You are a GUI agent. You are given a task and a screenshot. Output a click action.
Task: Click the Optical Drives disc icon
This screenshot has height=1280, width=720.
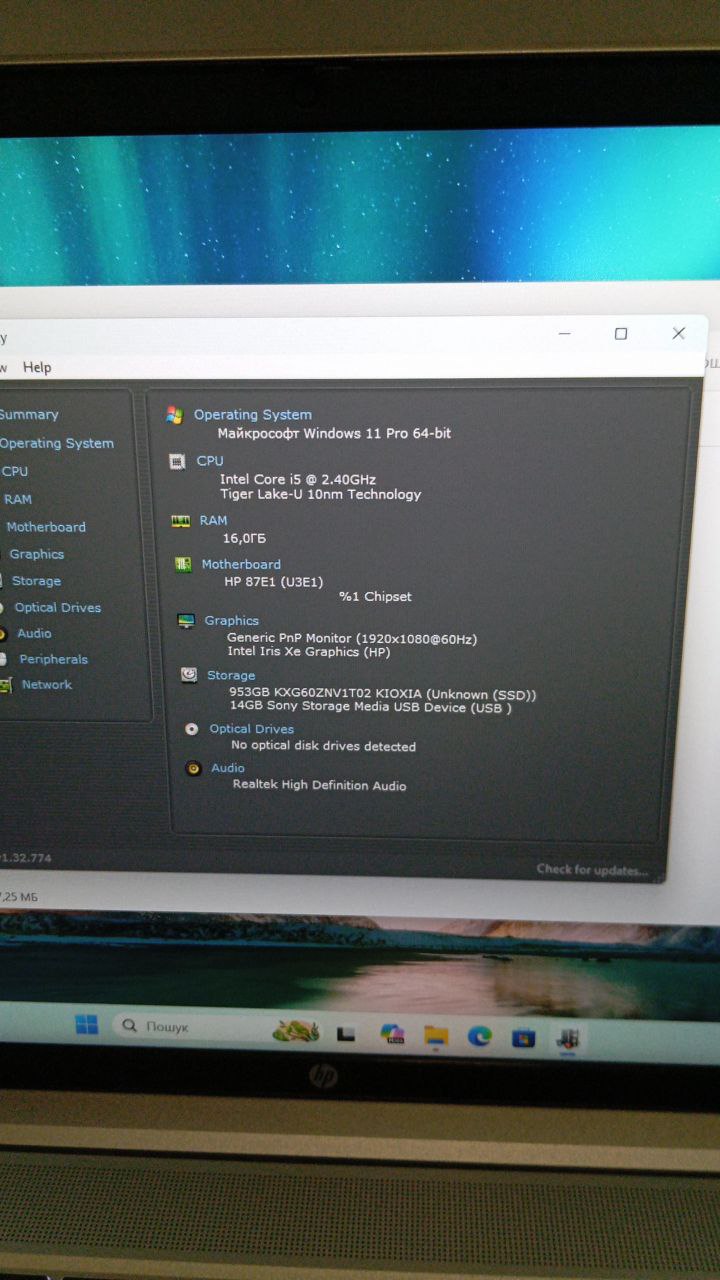tap(191, 729)
